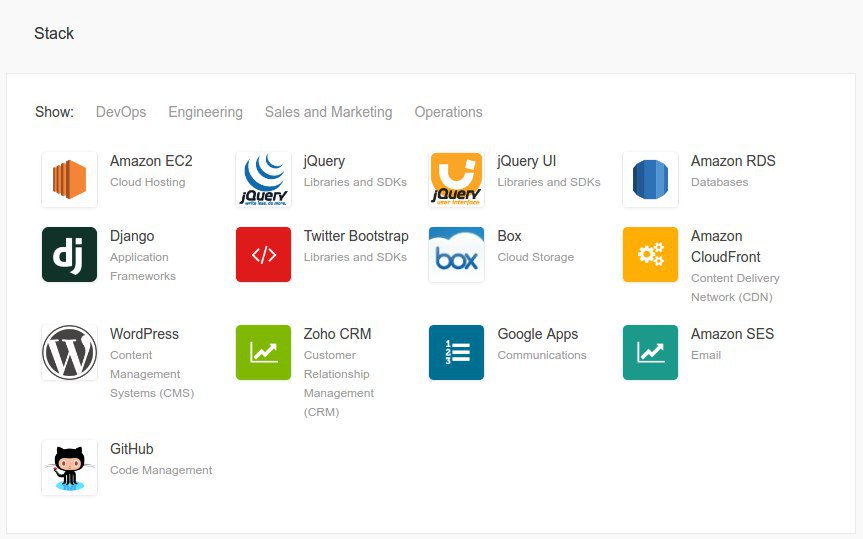Click the Twitter Bootstrap red code icon
863x539 pixels.
click(x=263, y=254)
